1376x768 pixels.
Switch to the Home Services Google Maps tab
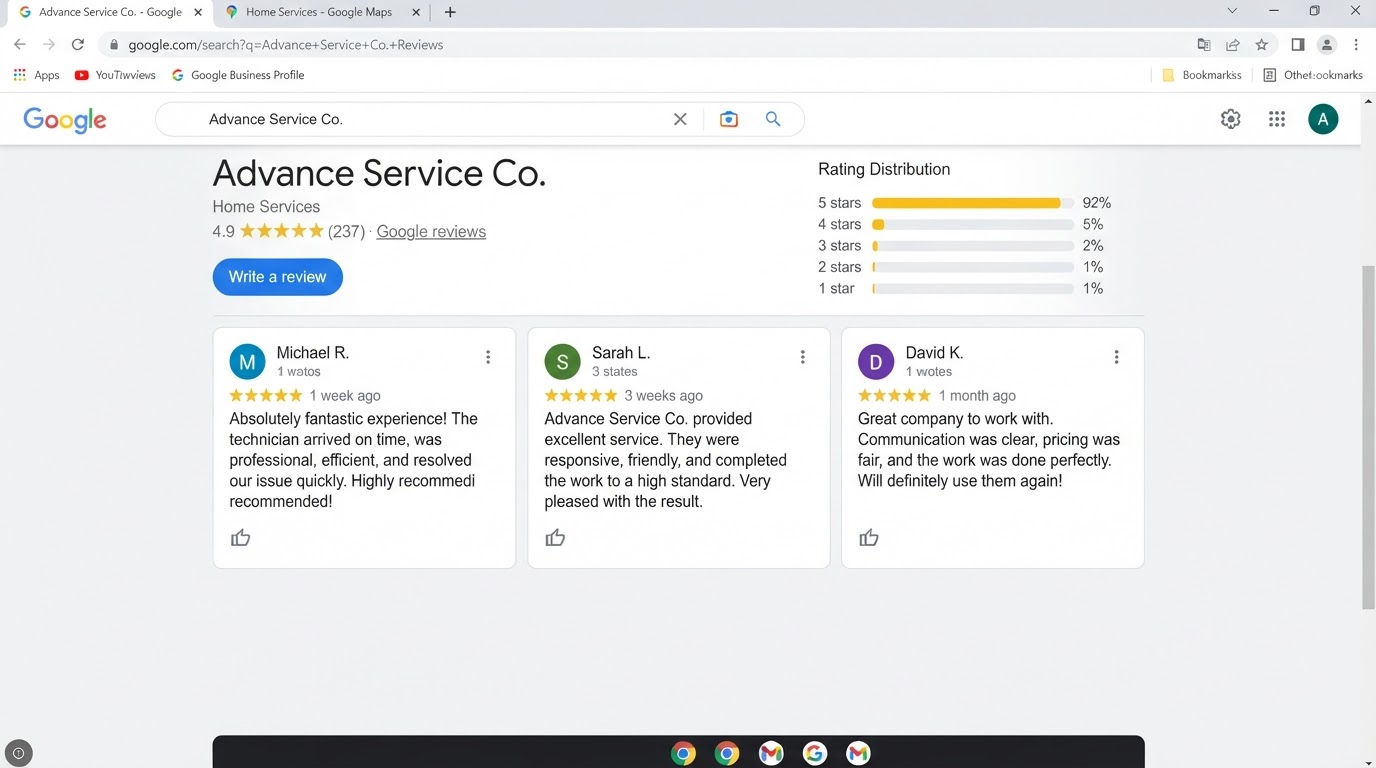click(318, 12)
